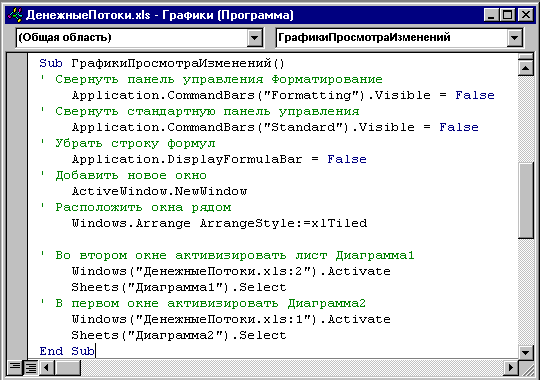Open the (Общая область) object dropdown
This screenshot has height=384, width=541.
[255, 38]
